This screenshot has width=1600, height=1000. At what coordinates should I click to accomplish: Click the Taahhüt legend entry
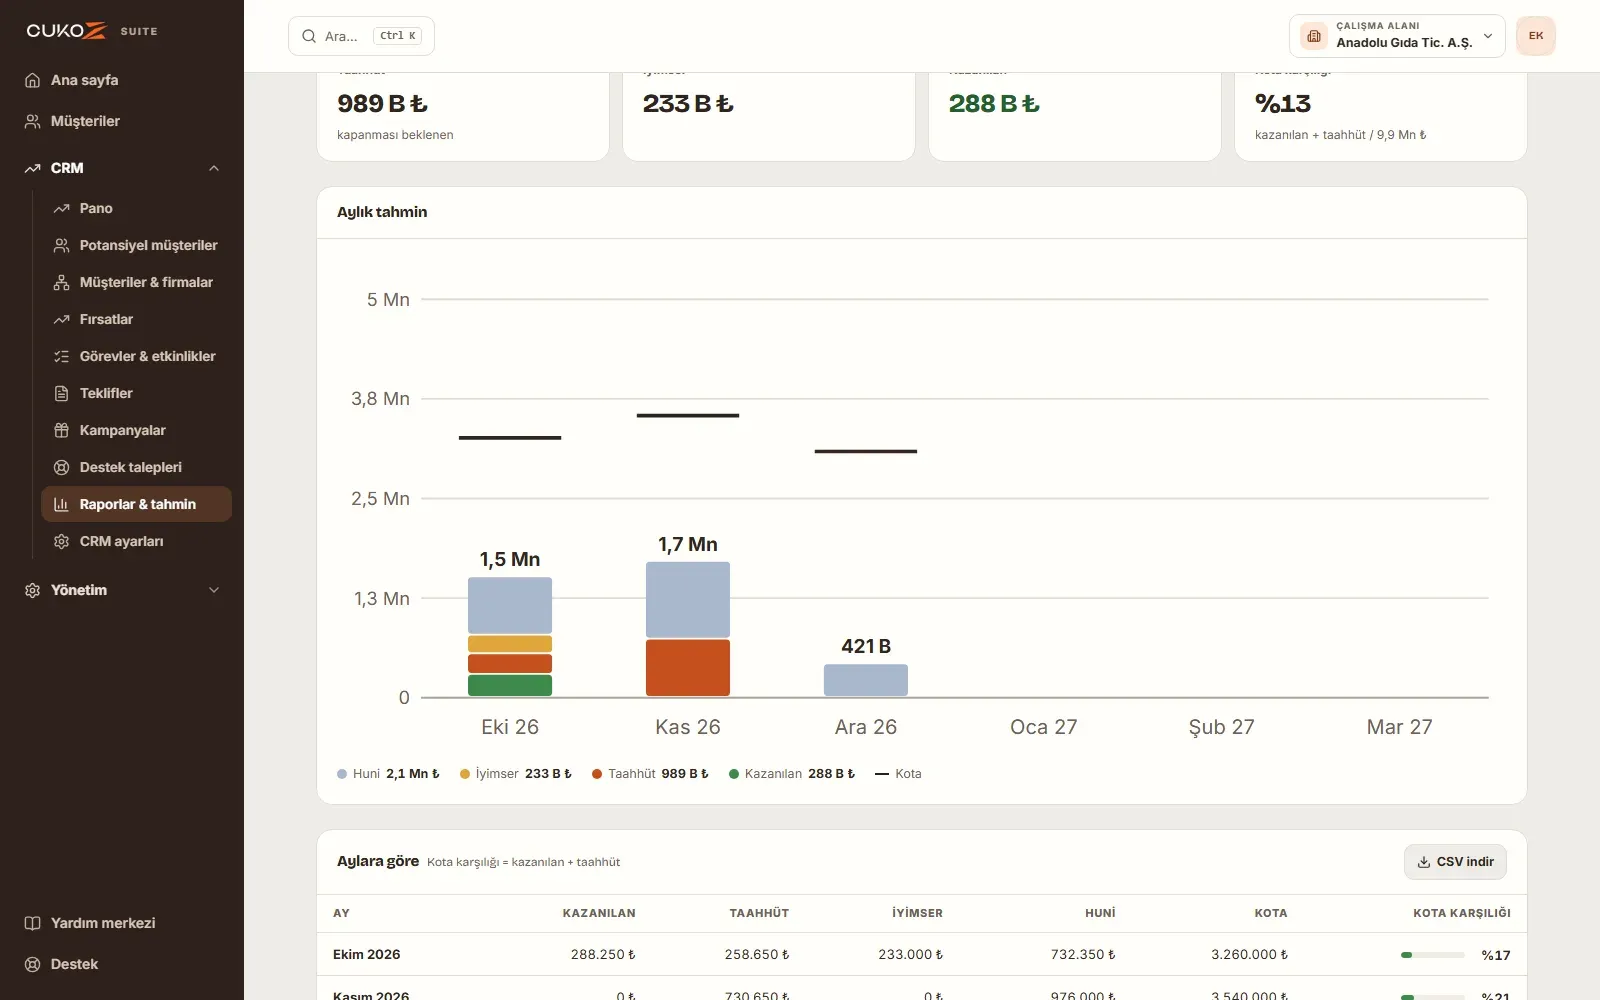click(x=650, y=774)
